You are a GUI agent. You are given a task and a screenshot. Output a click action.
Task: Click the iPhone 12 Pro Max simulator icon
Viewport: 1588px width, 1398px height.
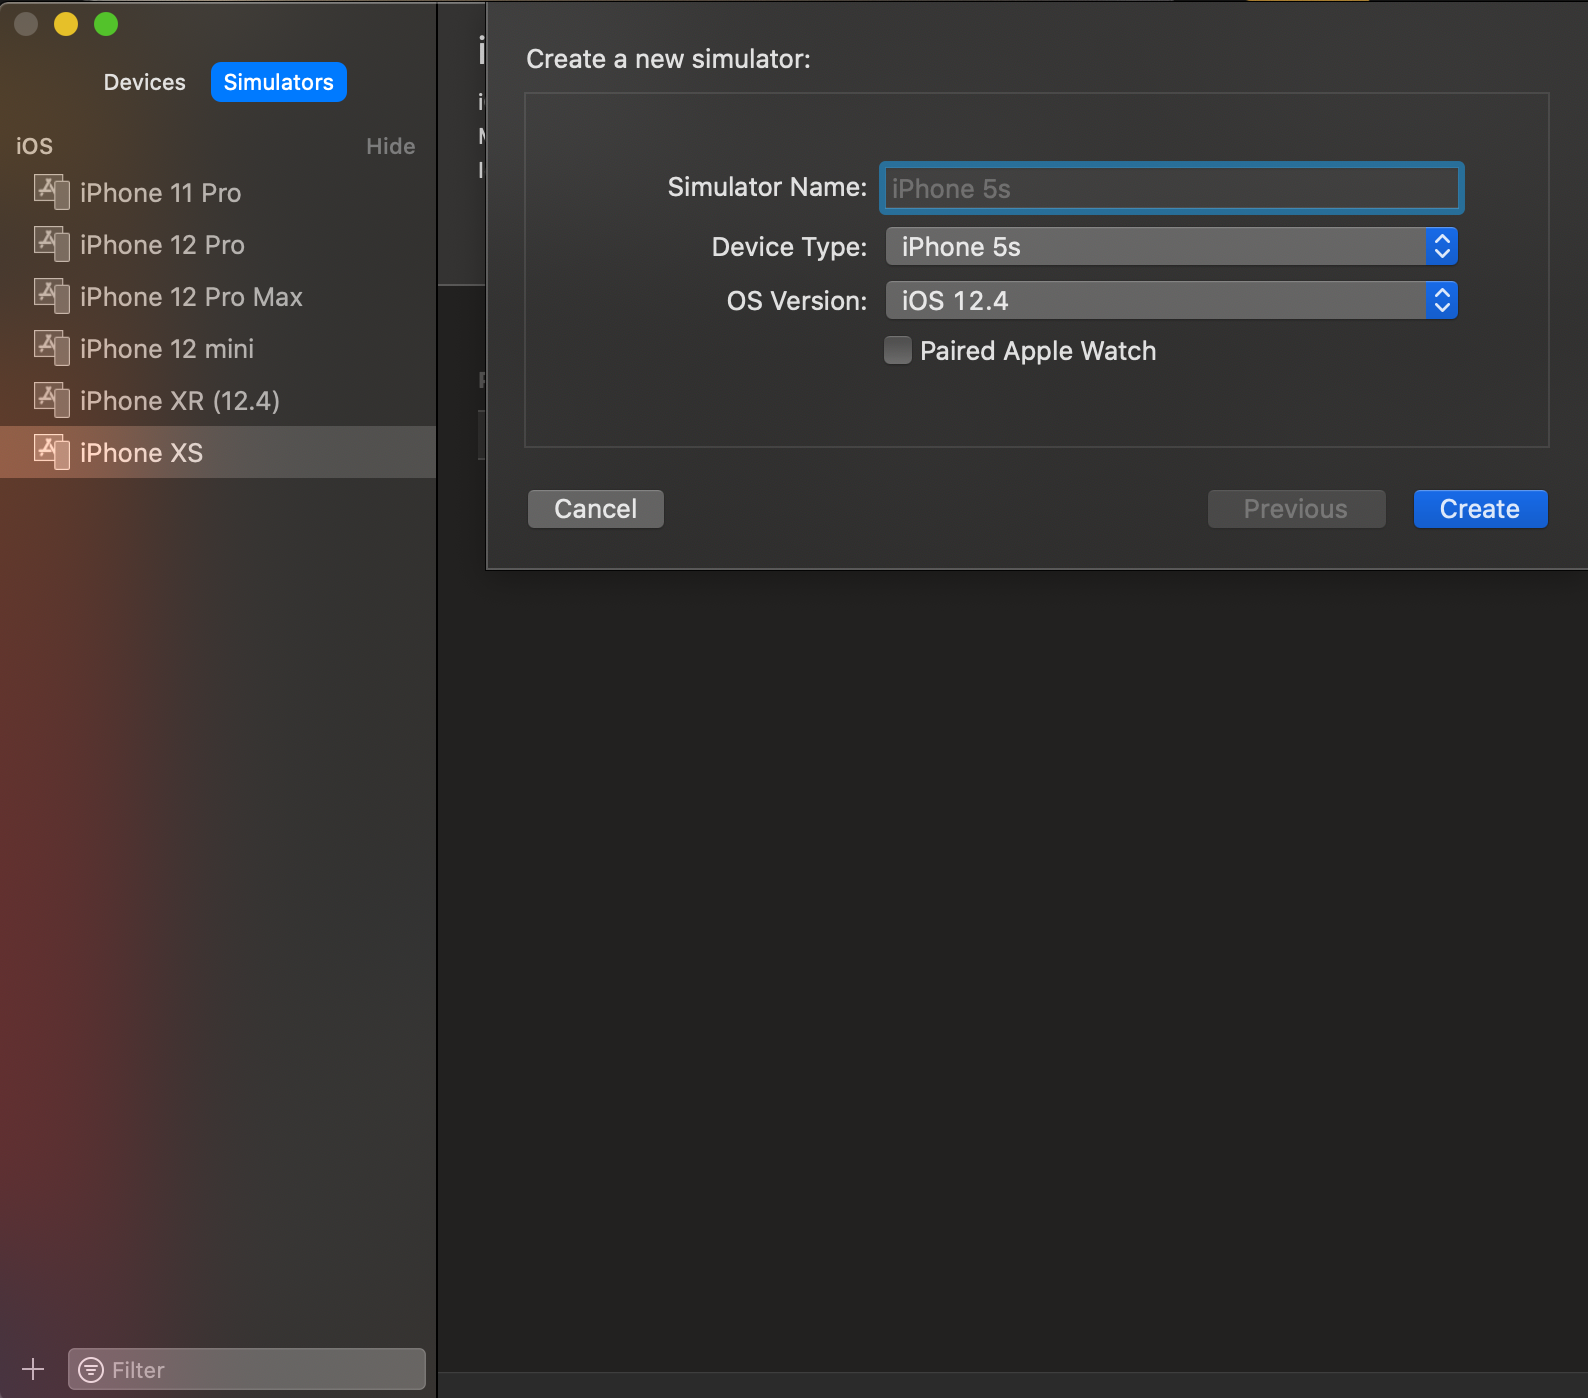[x=51, y=296]
